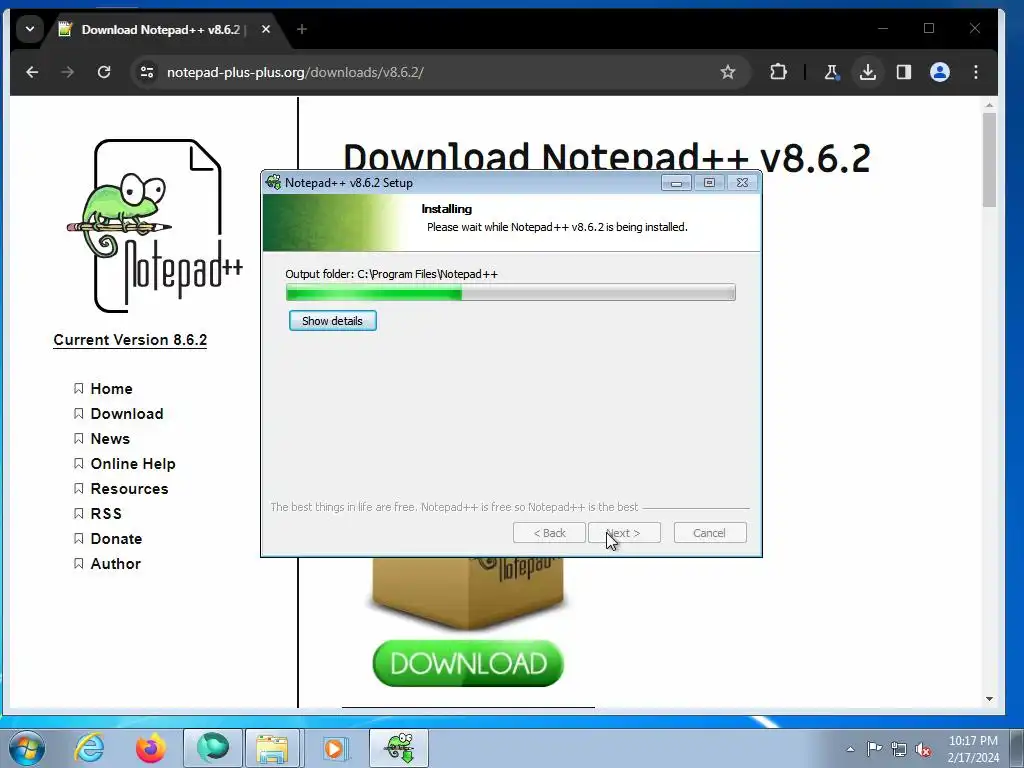Go to Home in the sidebar
The width and height of the screenshot is (1024, 768).
(x=112, y=389)
